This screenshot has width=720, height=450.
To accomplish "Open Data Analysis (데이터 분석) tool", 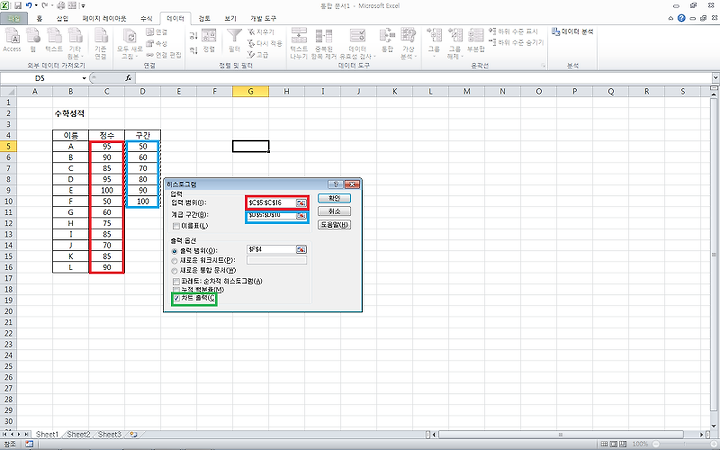I will [573, 32].
